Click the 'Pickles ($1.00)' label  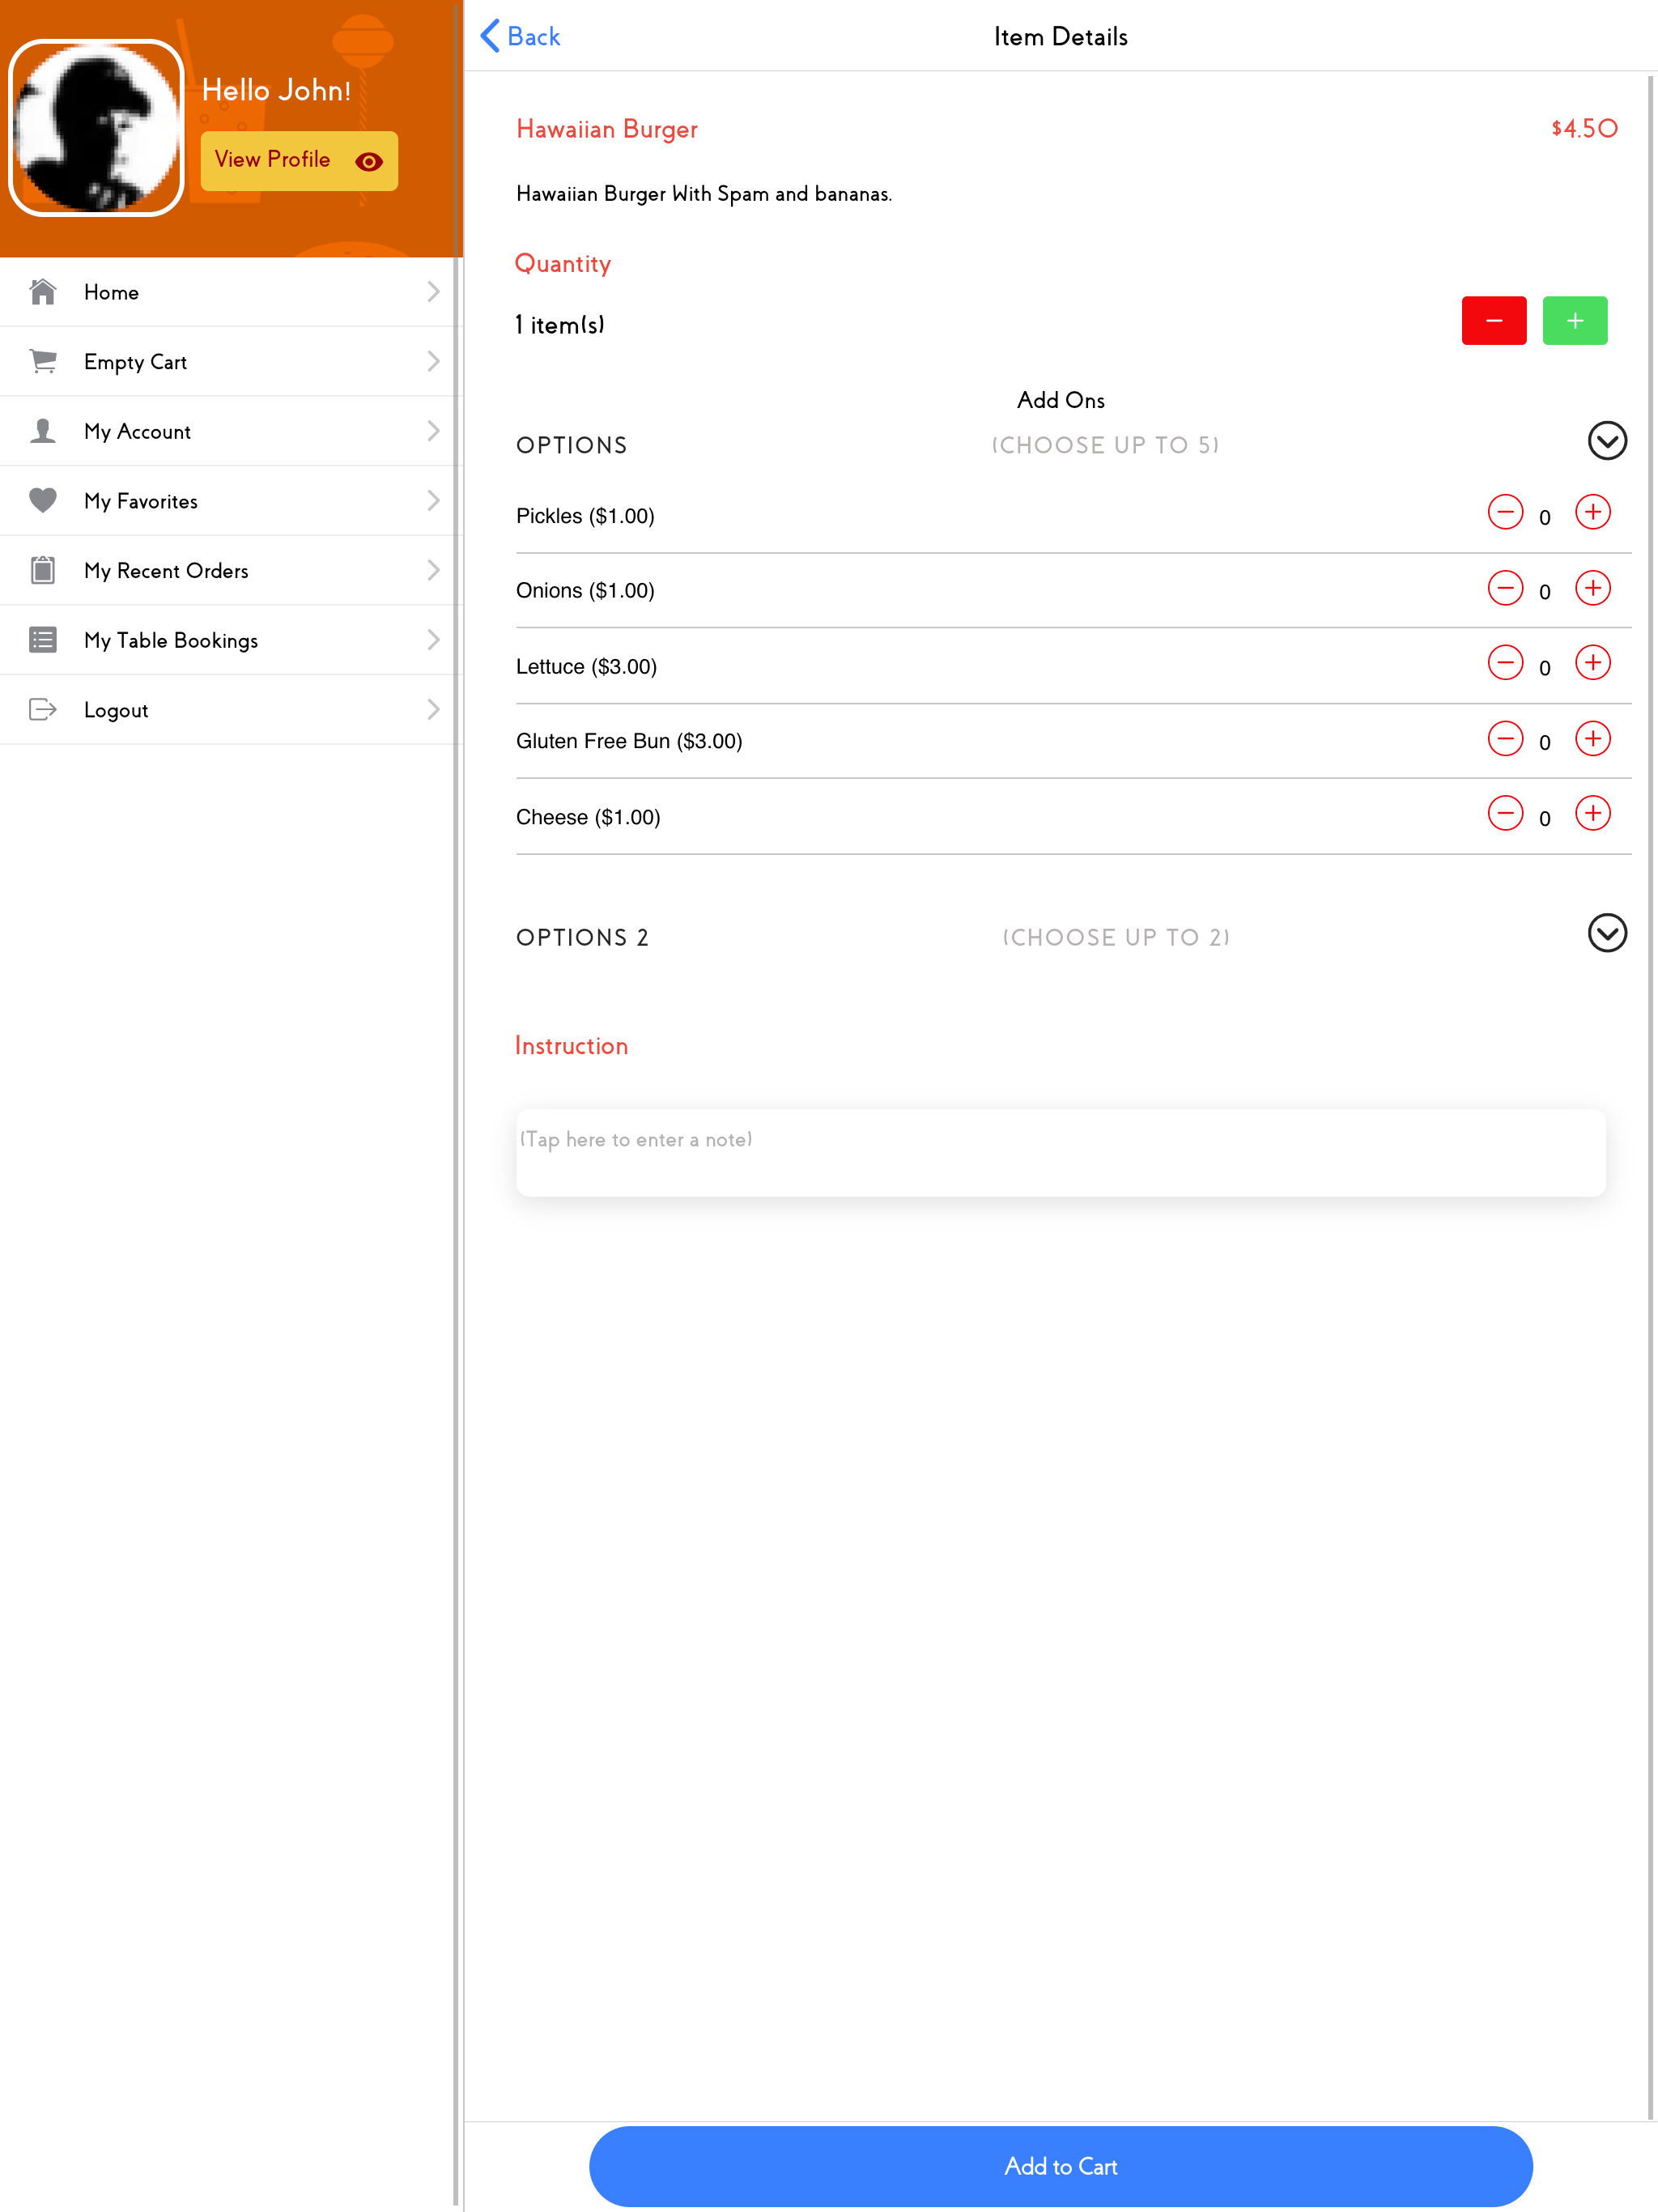[585, 516]
